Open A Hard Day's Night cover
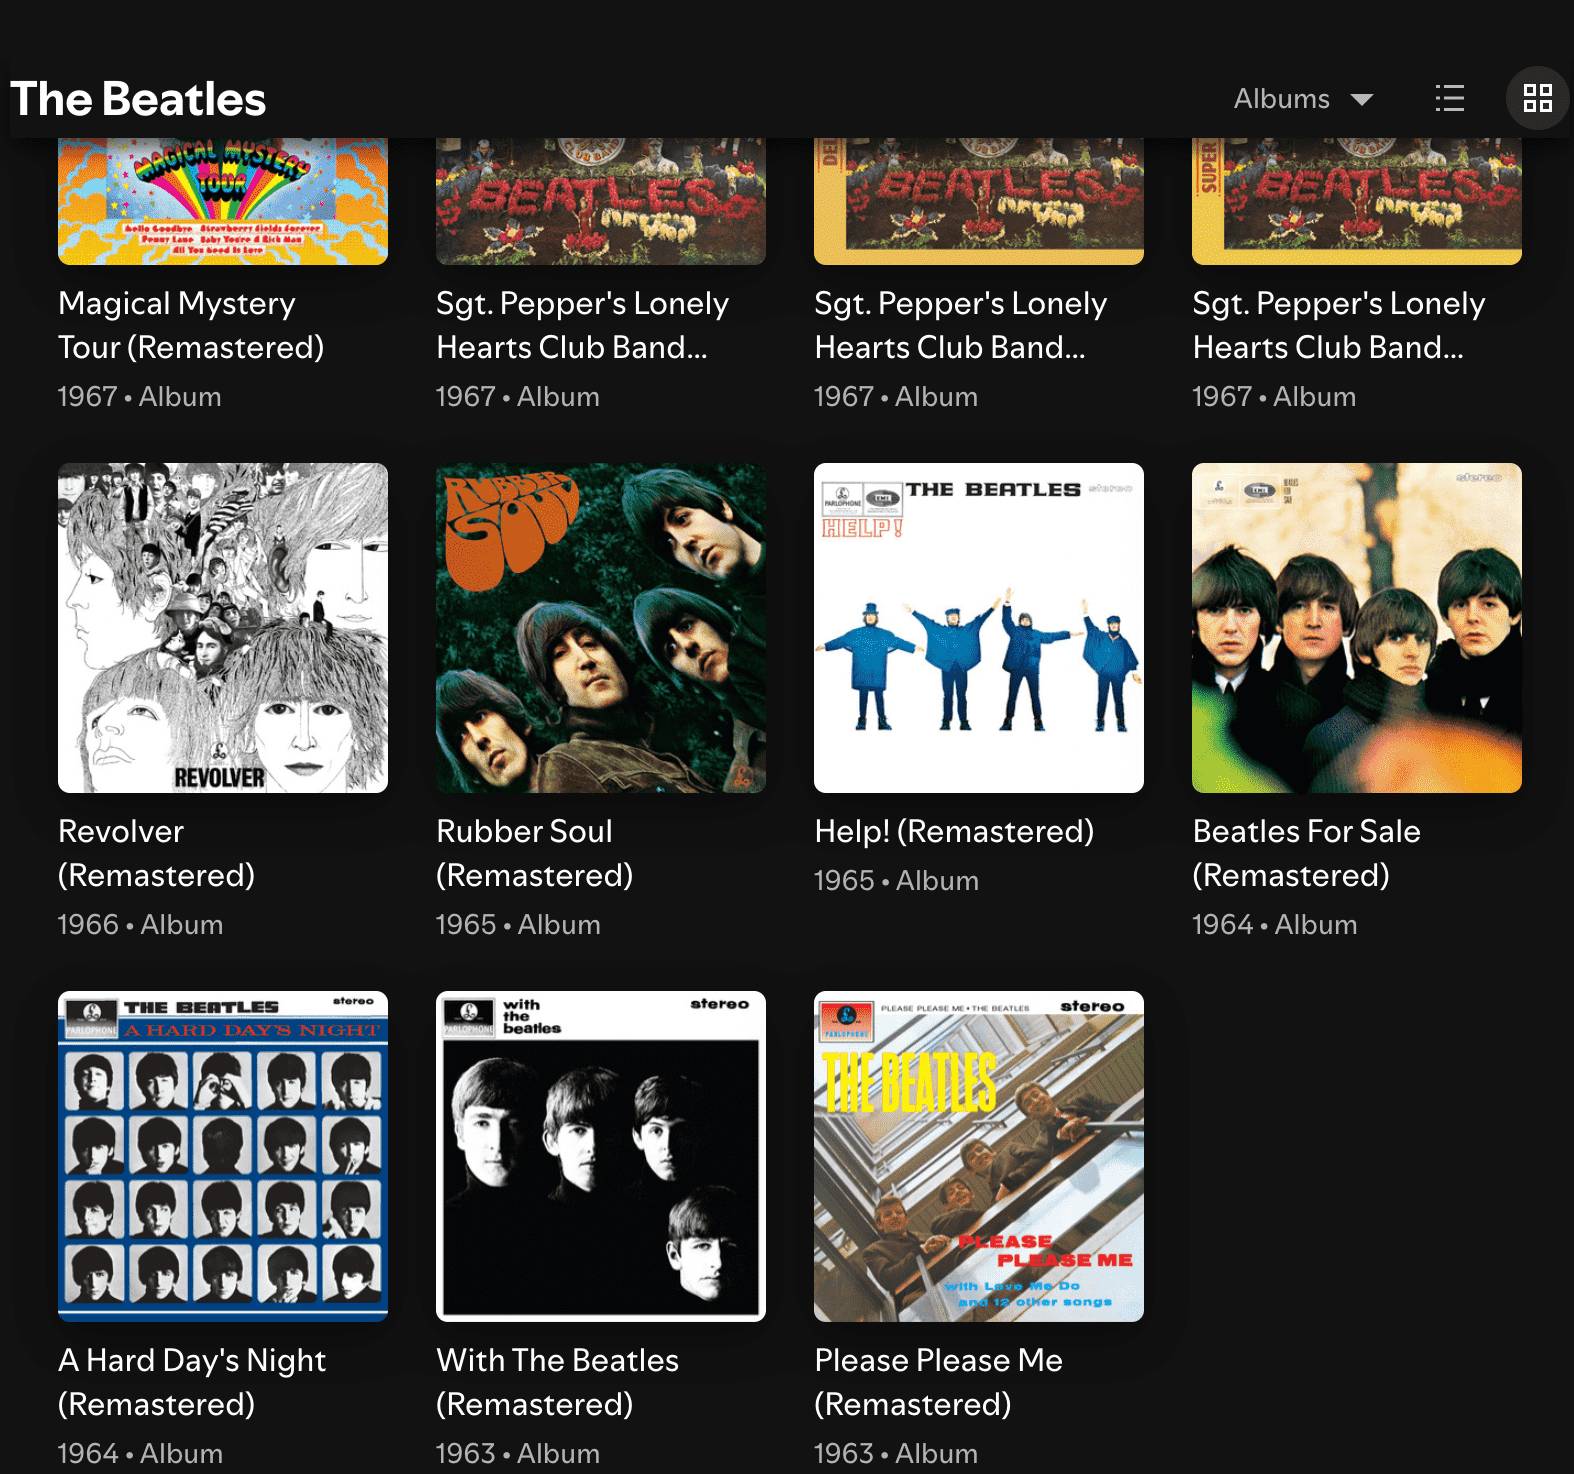Image resolution: width=1574 pixels, height=1474 pixels. pos(223,1156)
